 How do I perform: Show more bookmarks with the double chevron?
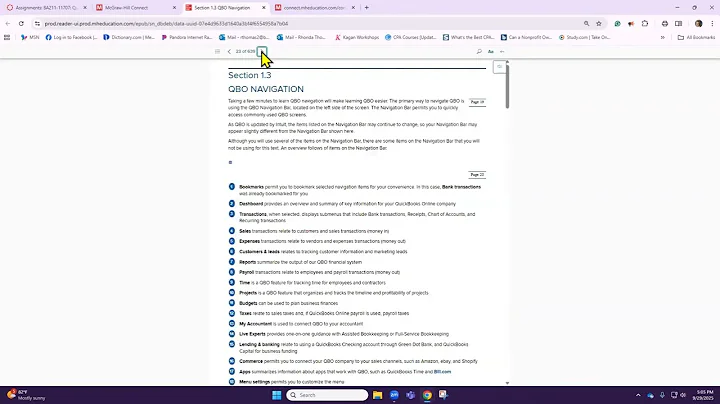pos(663,37)
